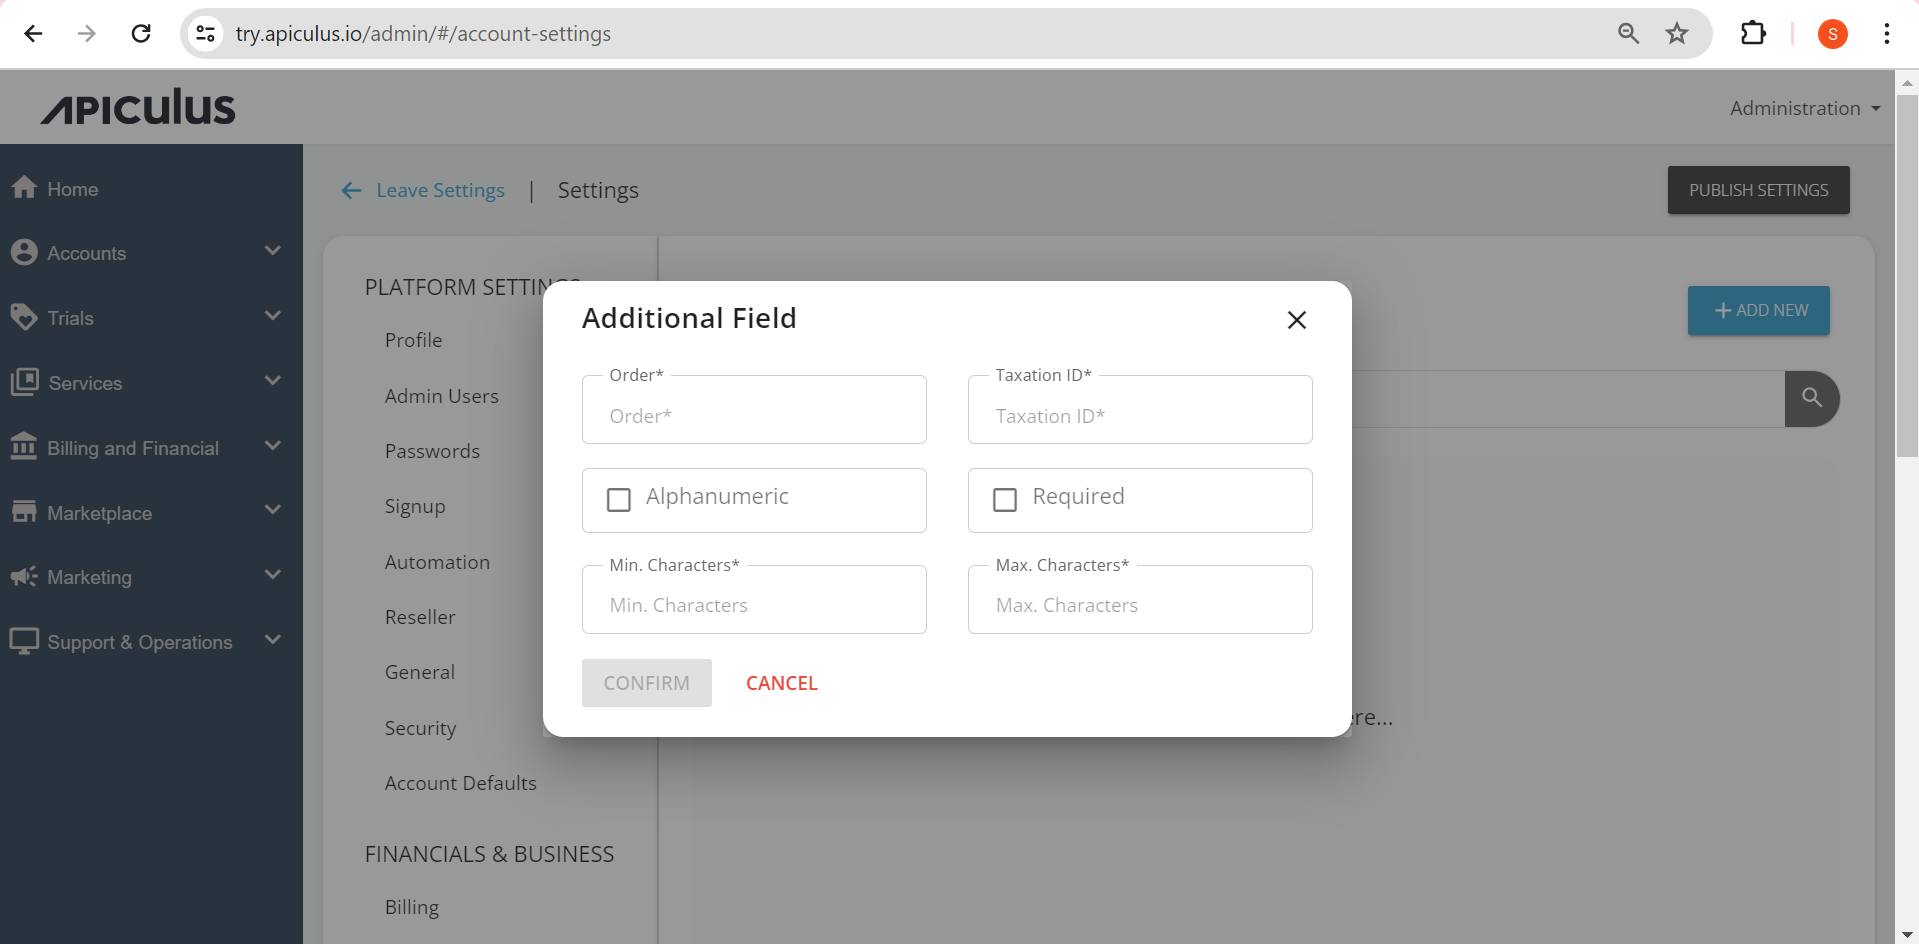Check the Alphanumeric checkbox

coord(618,499)
